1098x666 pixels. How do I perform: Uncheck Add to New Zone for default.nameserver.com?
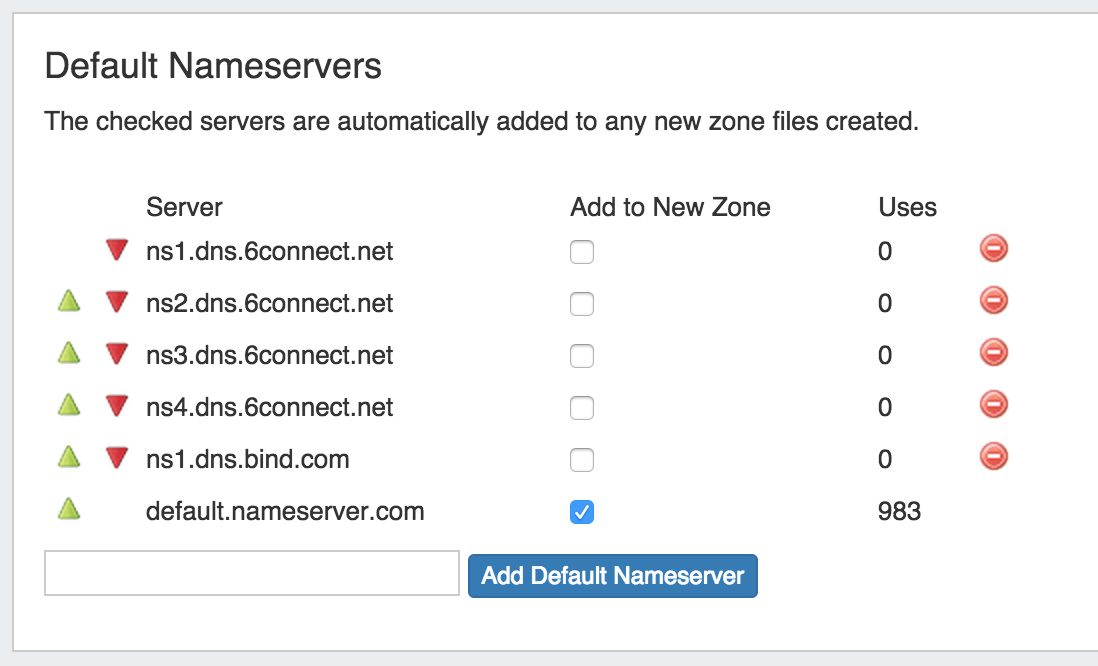click(582, 512)
